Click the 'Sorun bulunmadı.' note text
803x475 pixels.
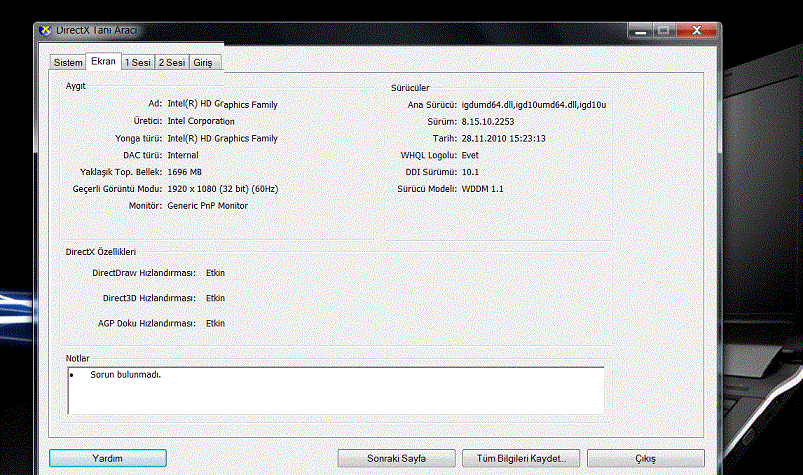coord(125,375)
